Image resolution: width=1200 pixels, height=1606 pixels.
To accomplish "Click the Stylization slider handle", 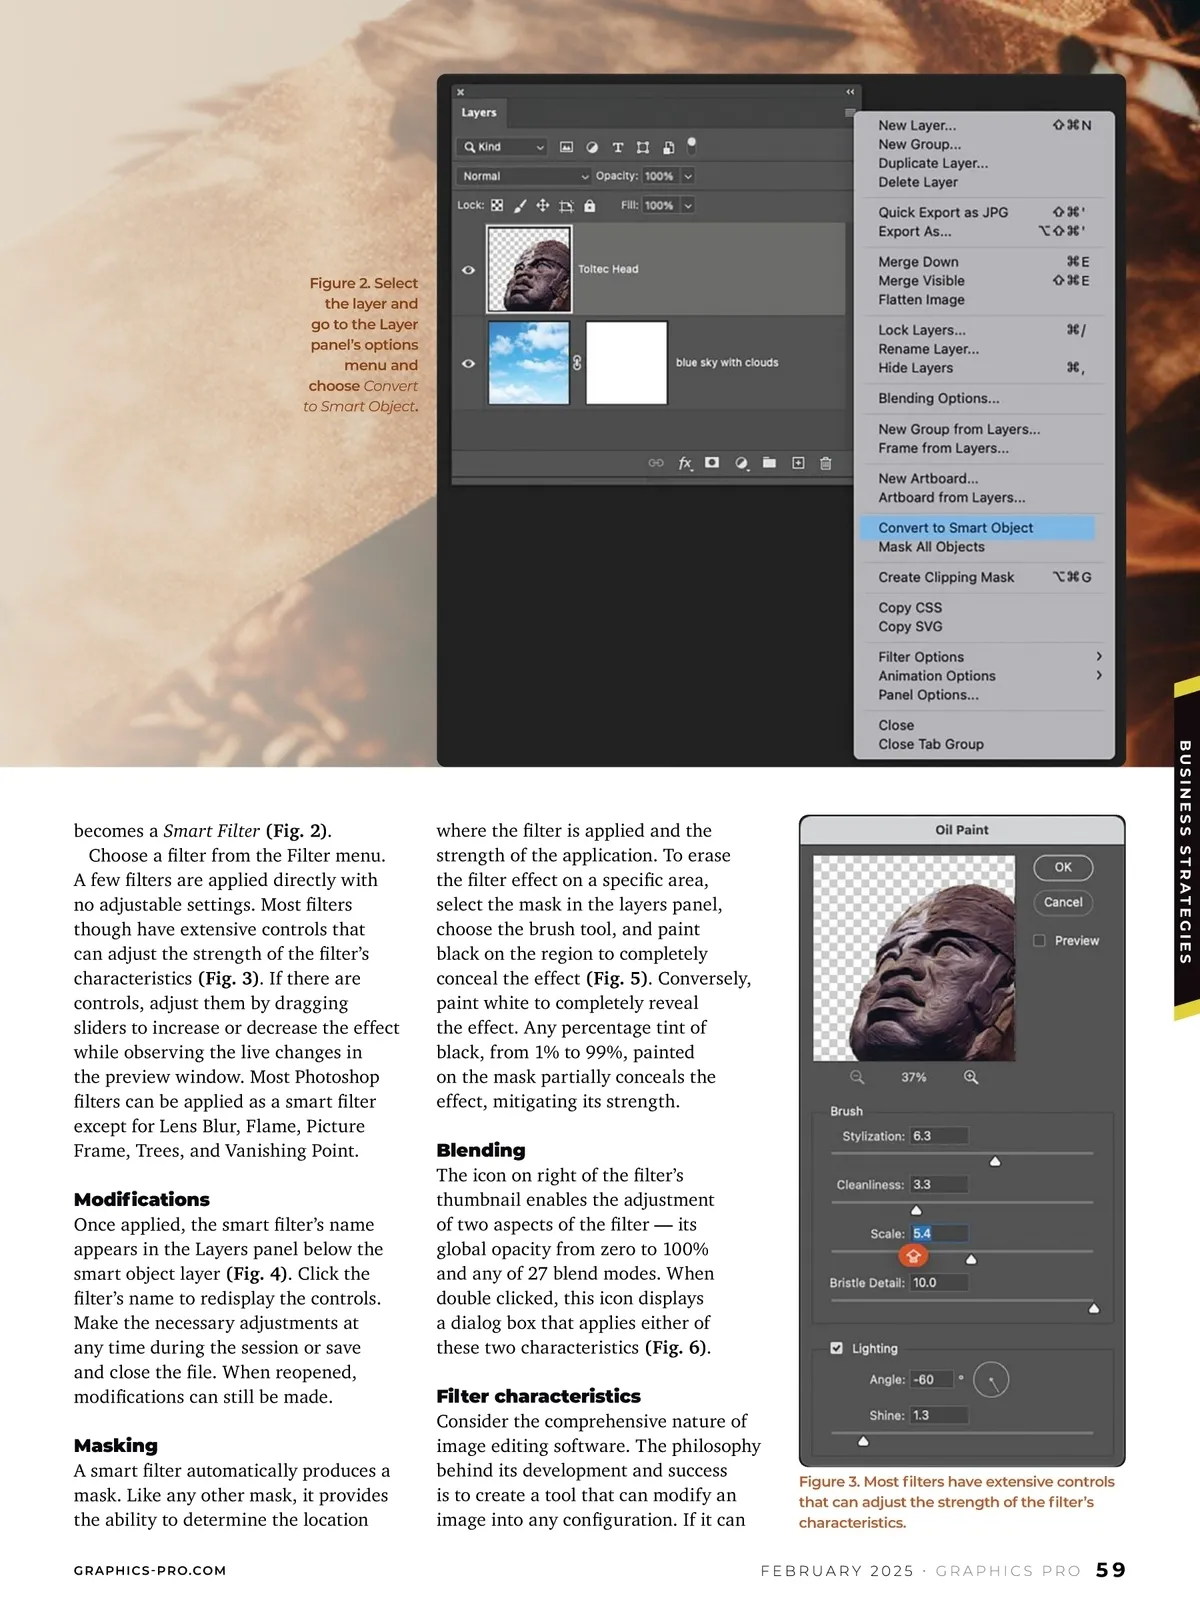I will coord(995,1162).
